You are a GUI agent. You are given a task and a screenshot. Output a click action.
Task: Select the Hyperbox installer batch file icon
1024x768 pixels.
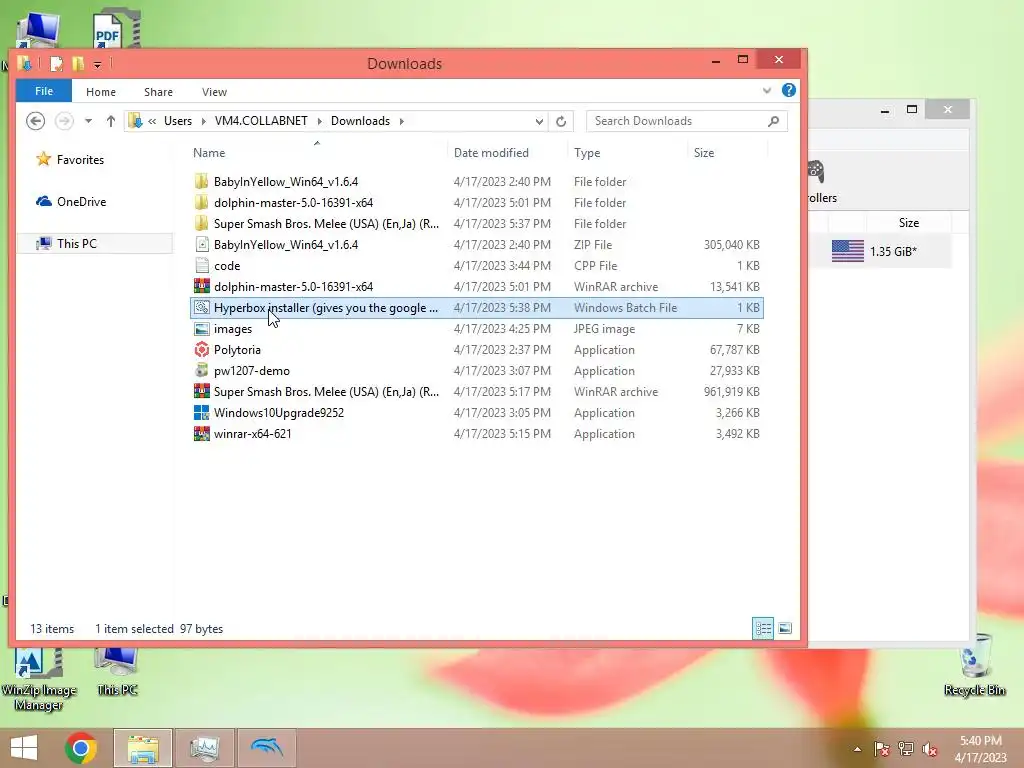coord(202,307)
